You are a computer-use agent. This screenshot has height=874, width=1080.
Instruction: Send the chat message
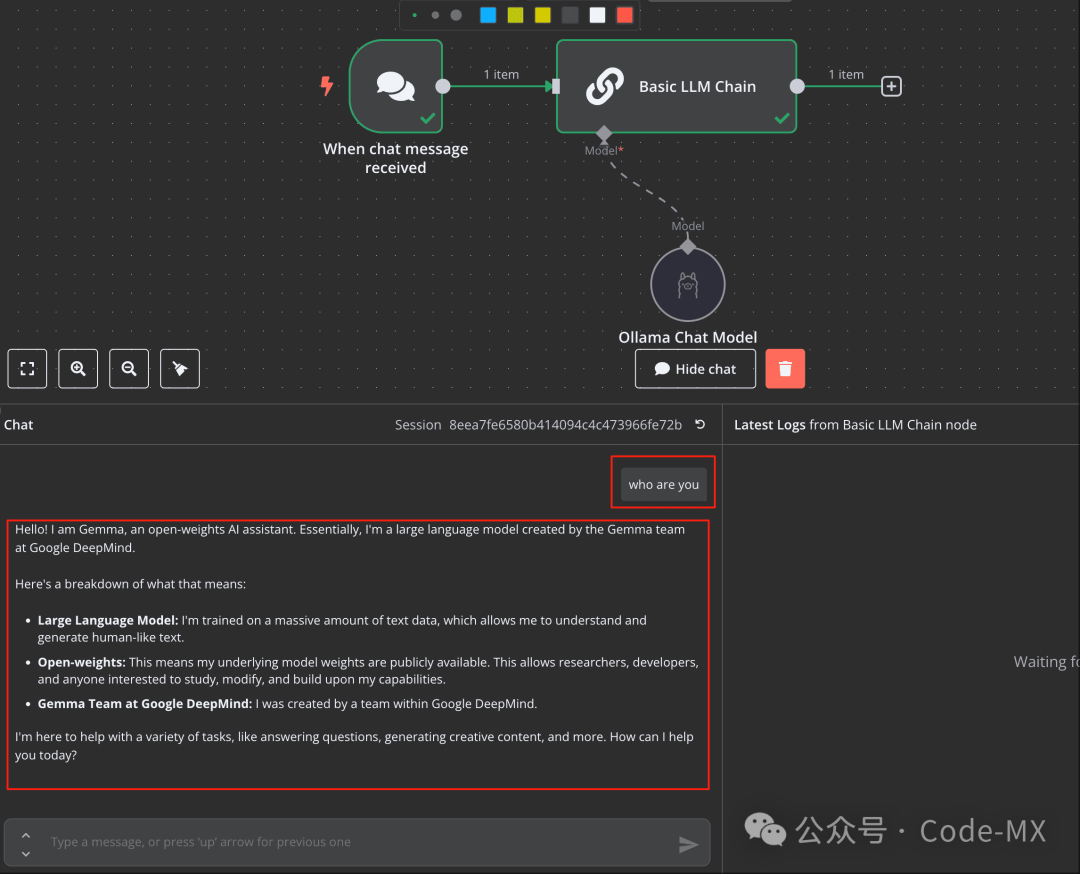[688, 844]
